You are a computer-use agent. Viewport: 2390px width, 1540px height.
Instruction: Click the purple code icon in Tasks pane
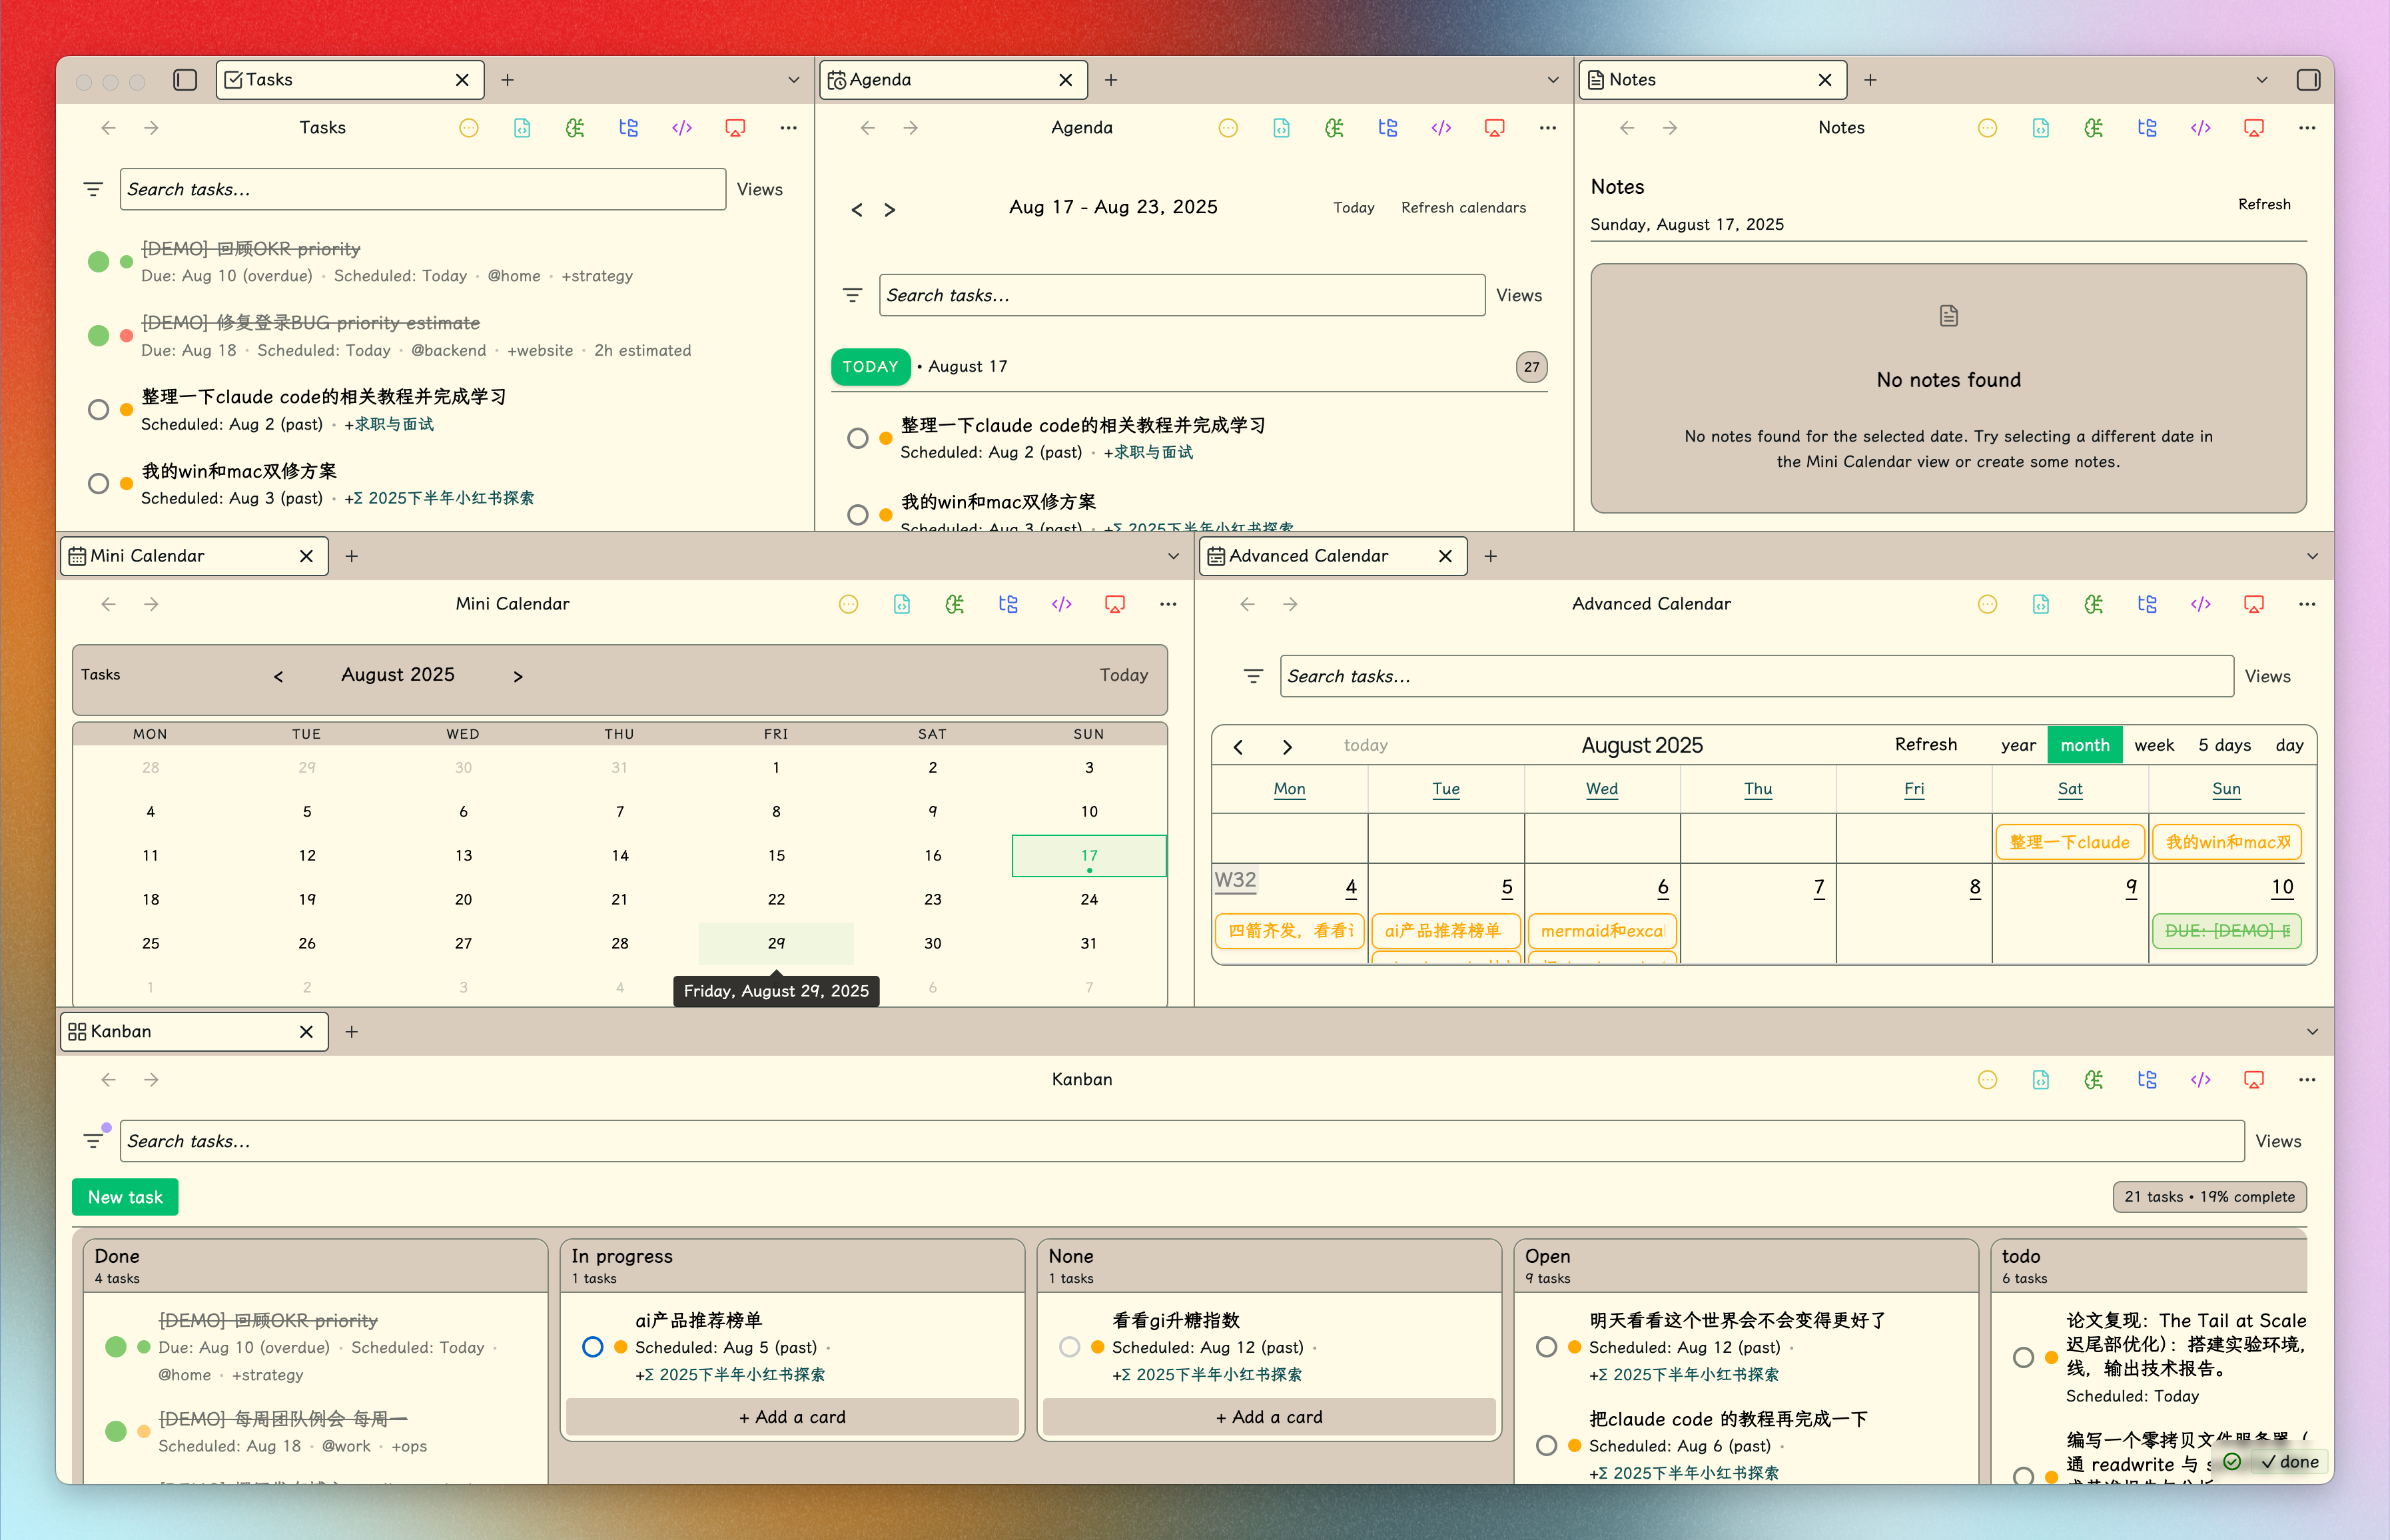[x=682, y=128]
